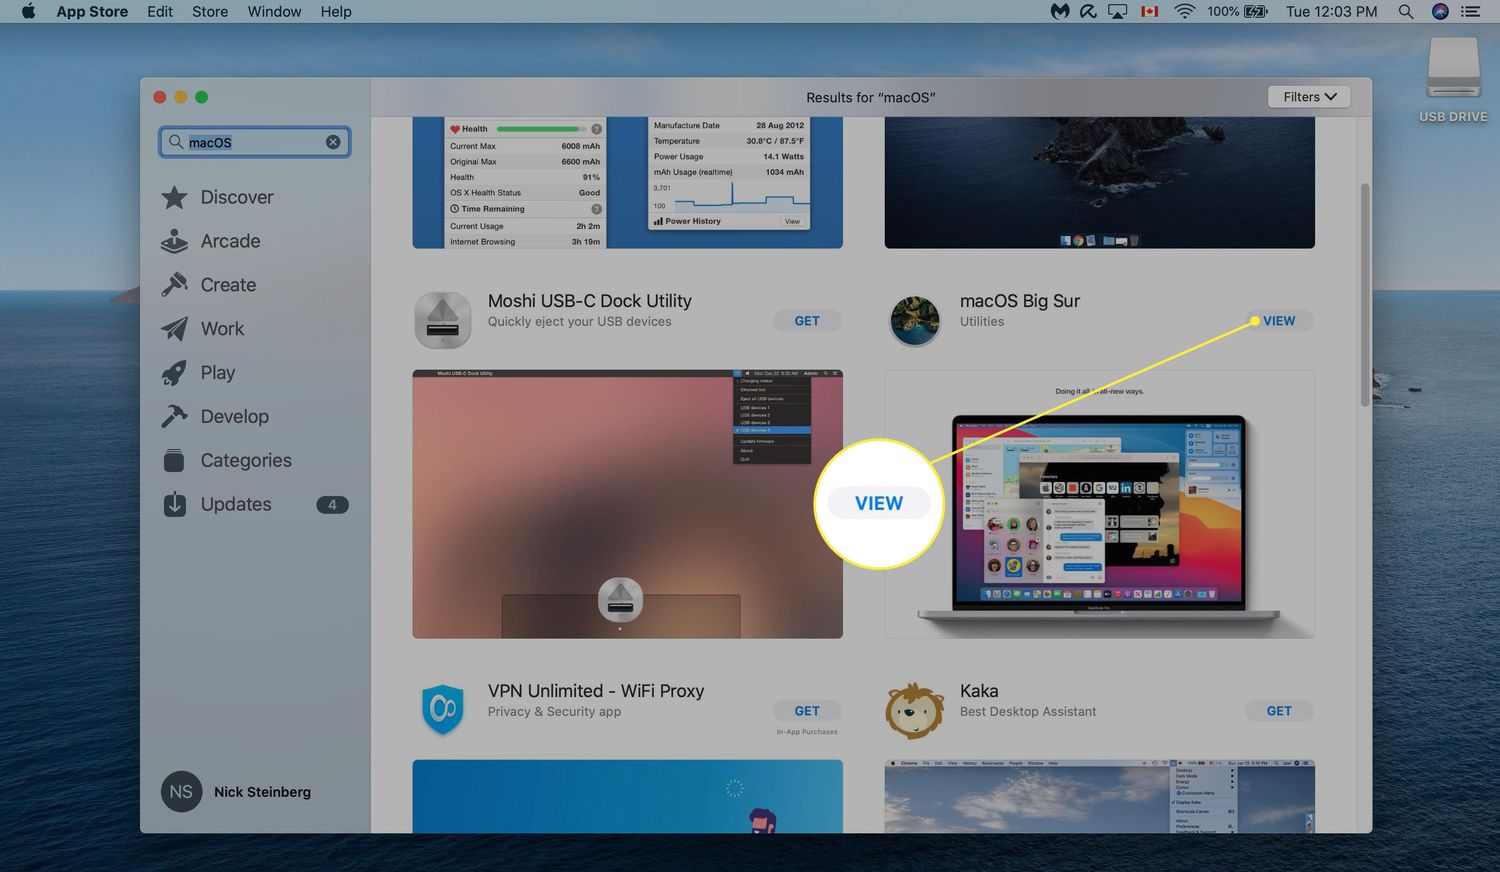Image resolution: width=1500 pixels, height=872 pixels.
Task: Click VIEW for macOS Big Sur
Action: pos(1279,321)
